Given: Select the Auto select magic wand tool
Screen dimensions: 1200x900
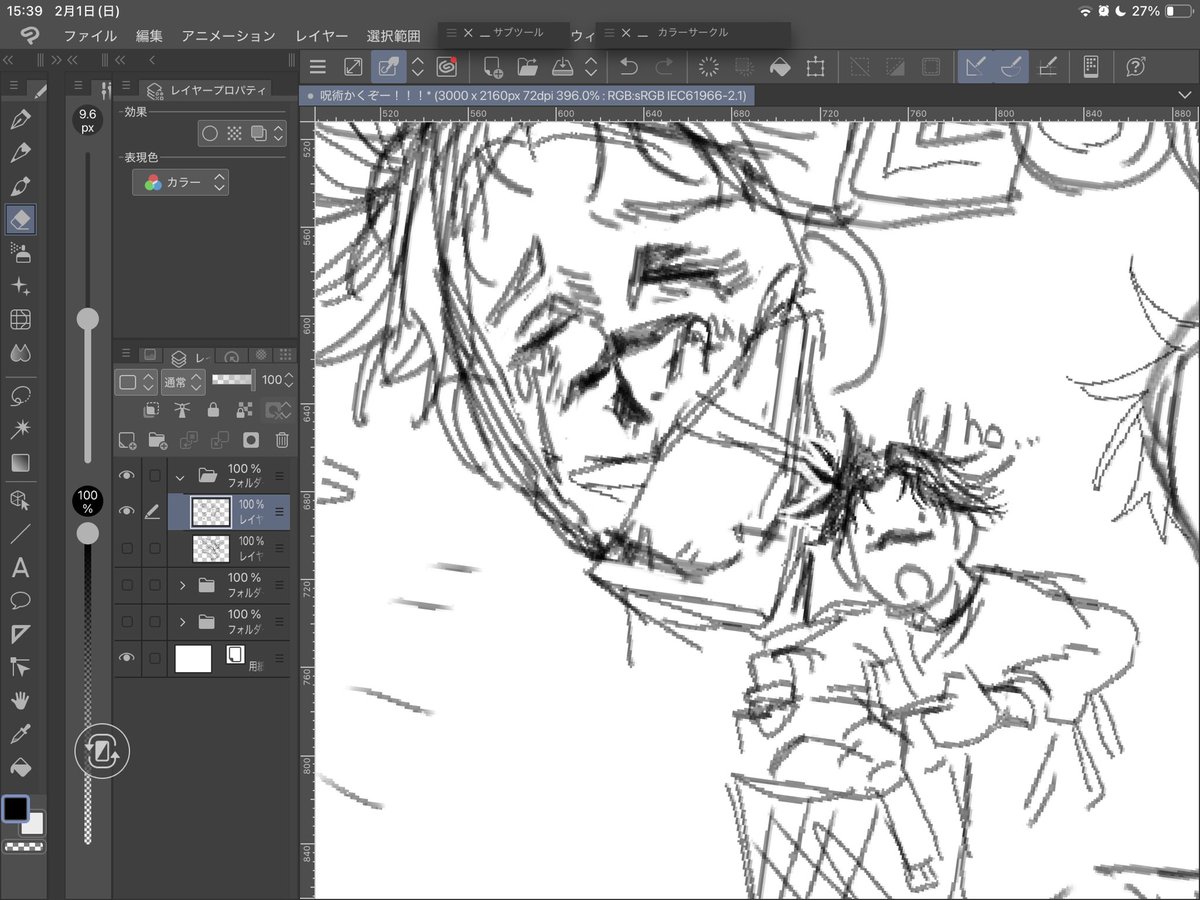Looking at the screenshot, I should [20, 430].
